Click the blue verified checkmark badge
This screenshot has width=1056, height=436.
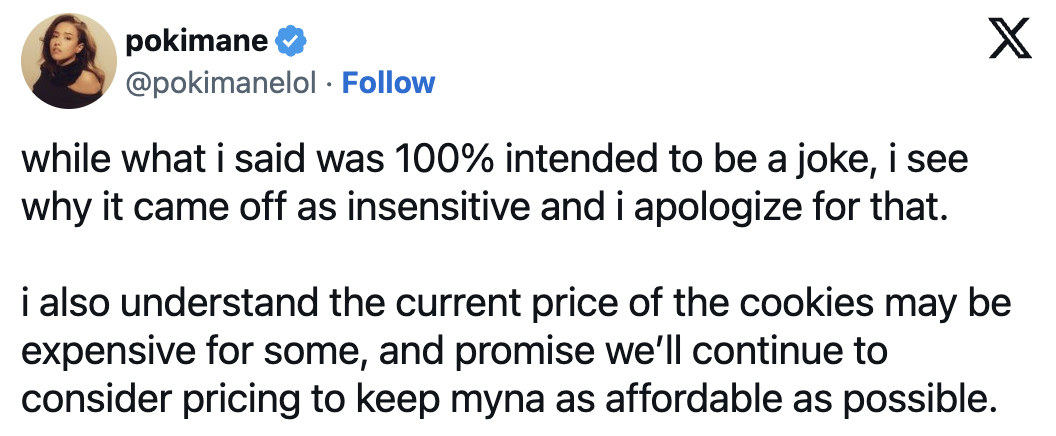(x=292, y=42)
